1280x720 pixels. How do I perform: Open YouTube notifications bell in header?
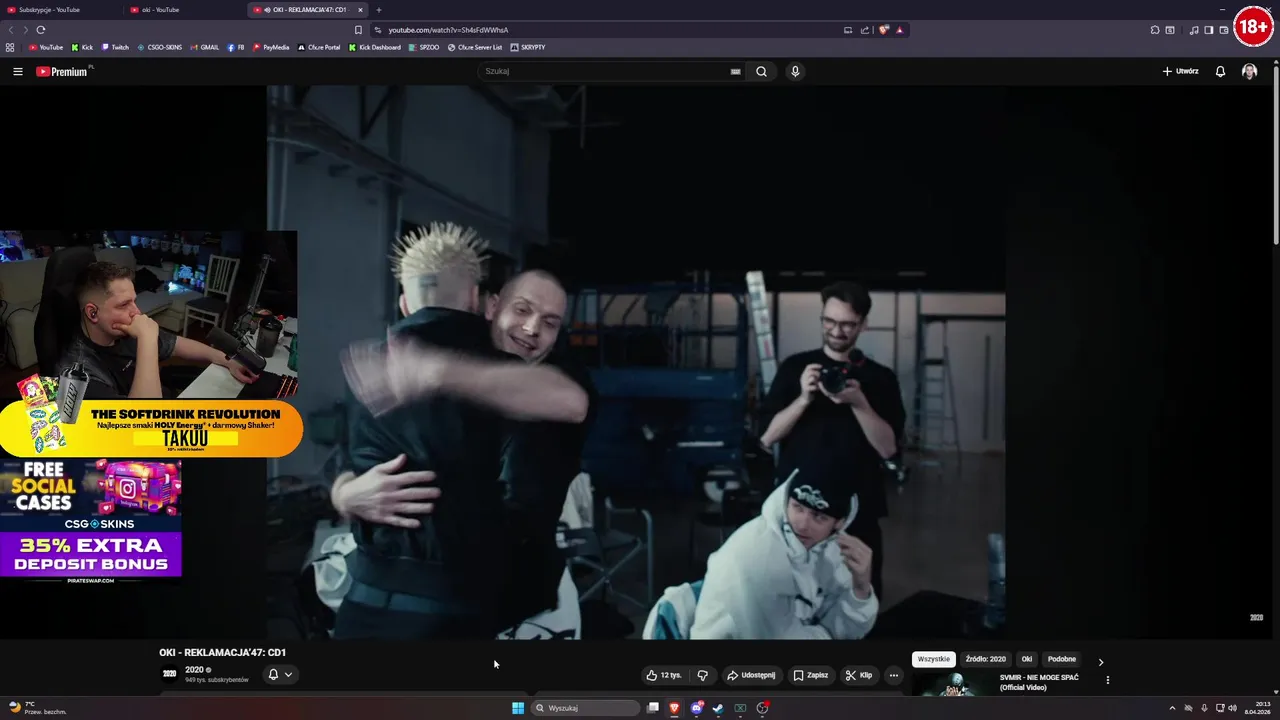pos(1220,71)
